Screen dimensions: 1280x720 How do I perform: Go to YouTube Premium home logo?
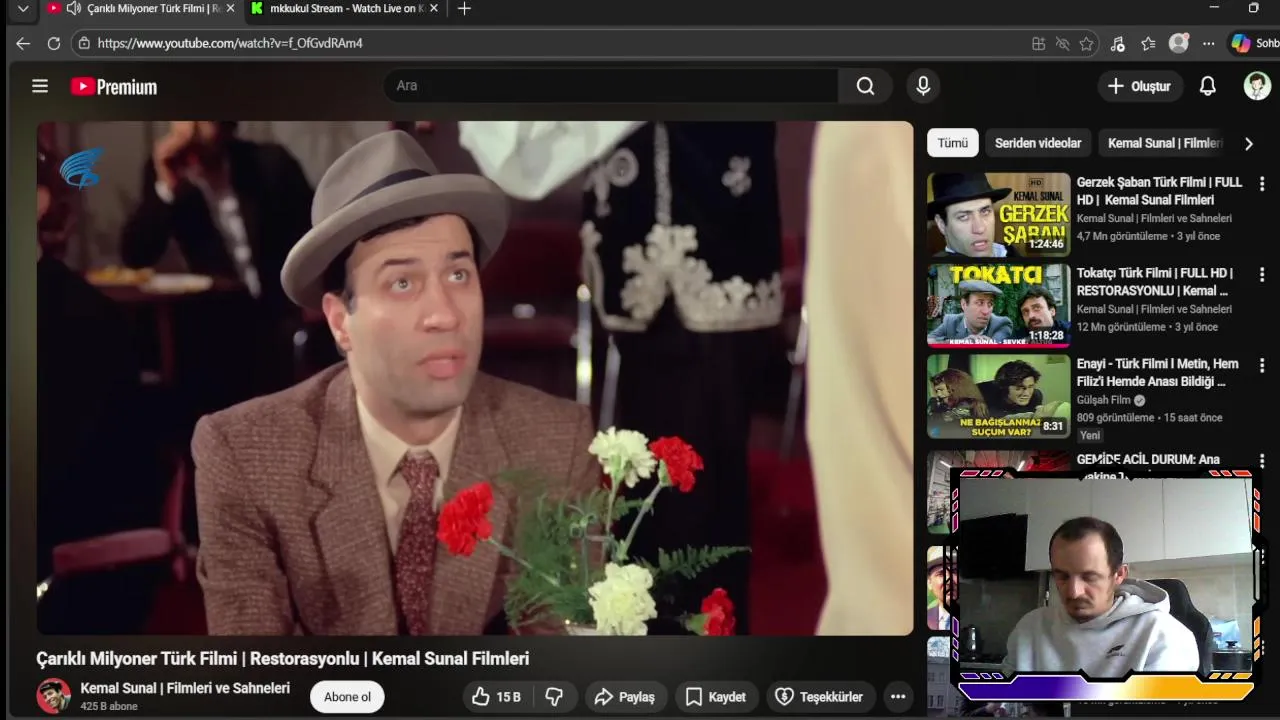pos(114,87)
